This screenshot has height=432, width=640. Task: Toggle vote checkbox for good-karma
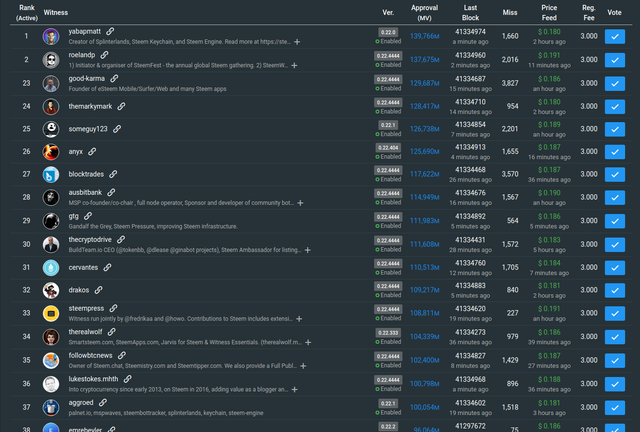pyautogui.click(x=615, y=84)
